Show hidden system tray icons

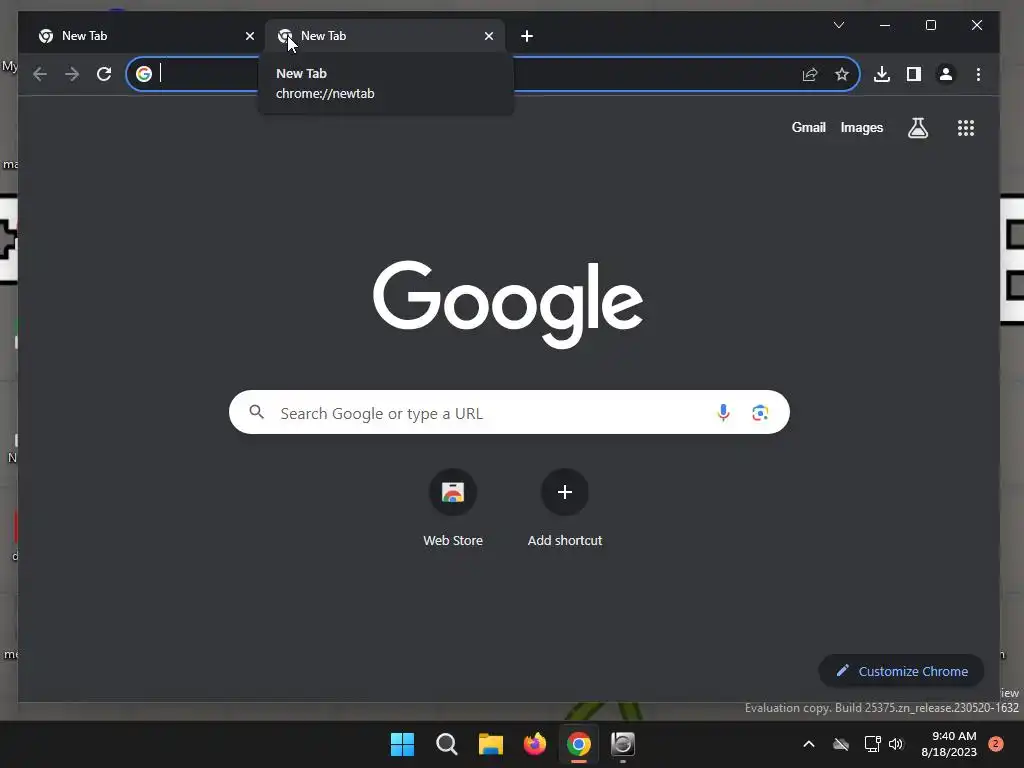[808, 744]
